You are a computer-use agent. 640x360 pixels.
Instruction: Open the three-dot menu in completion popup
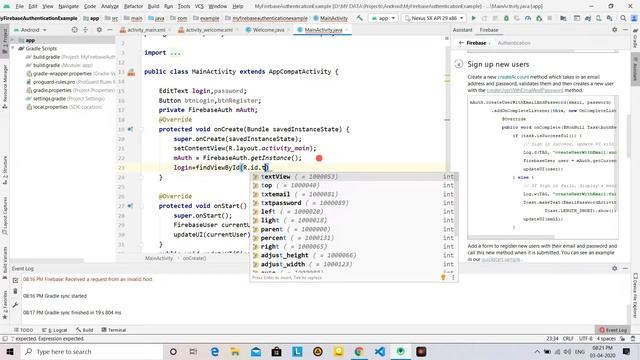[453, 277]
